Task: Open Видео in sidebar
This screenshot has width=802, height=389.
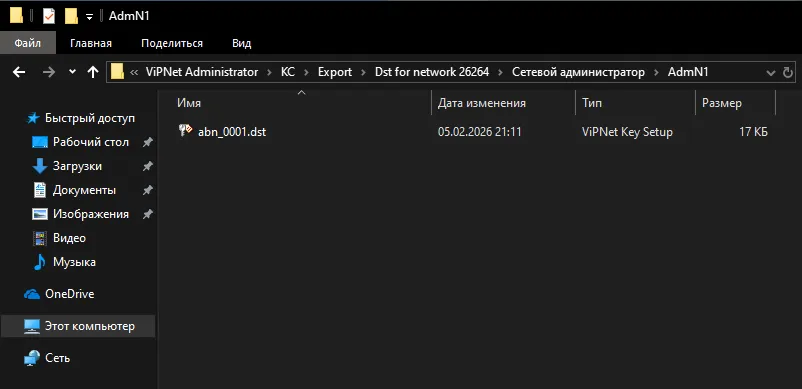Action: tap(69, 238)
